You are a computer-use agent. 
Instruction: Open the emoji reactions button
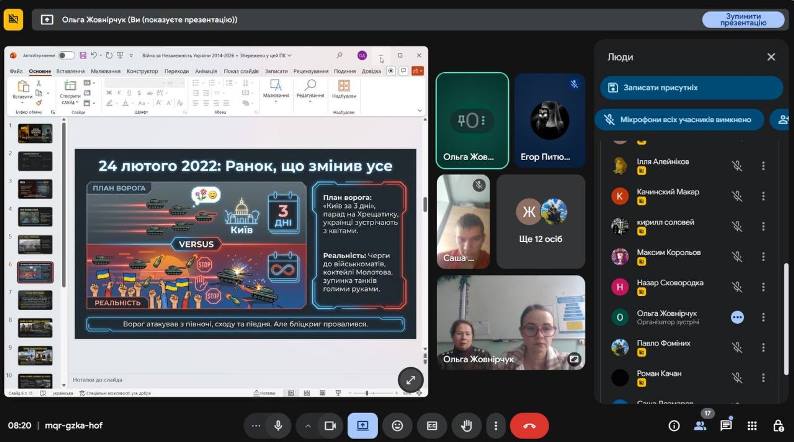click(x=398, y=426)
